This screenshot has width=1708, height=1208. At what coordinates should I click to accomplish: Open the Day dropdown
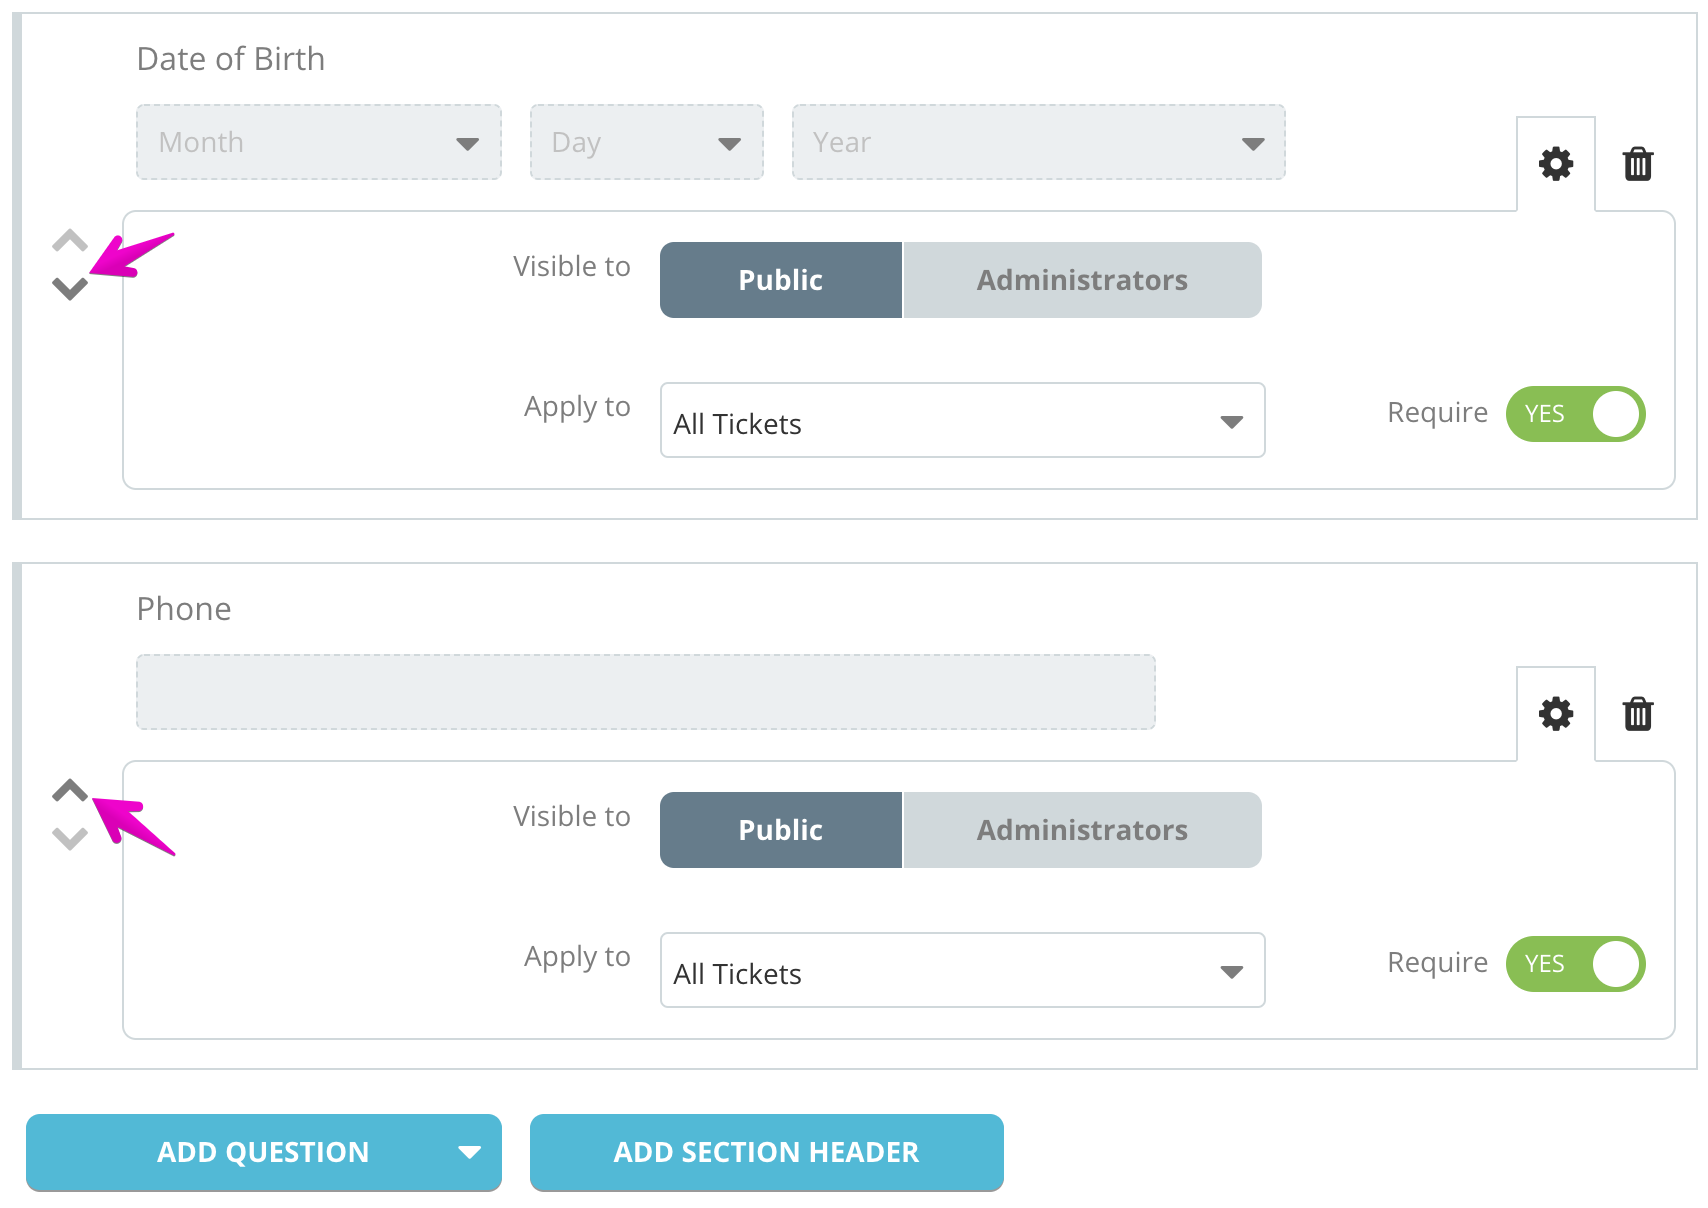[x=646, y=143]
